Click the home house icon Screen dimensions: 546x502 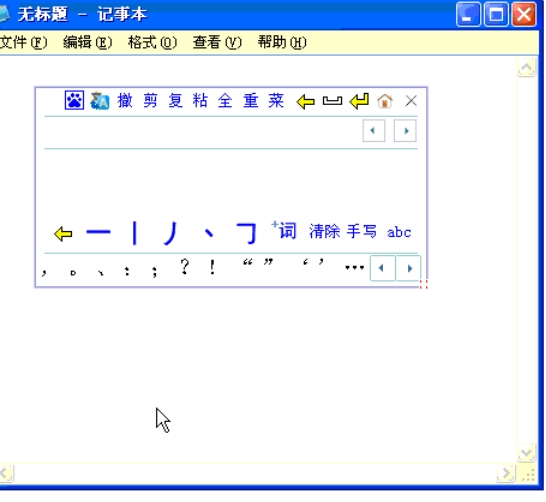(x=385, y=101)
